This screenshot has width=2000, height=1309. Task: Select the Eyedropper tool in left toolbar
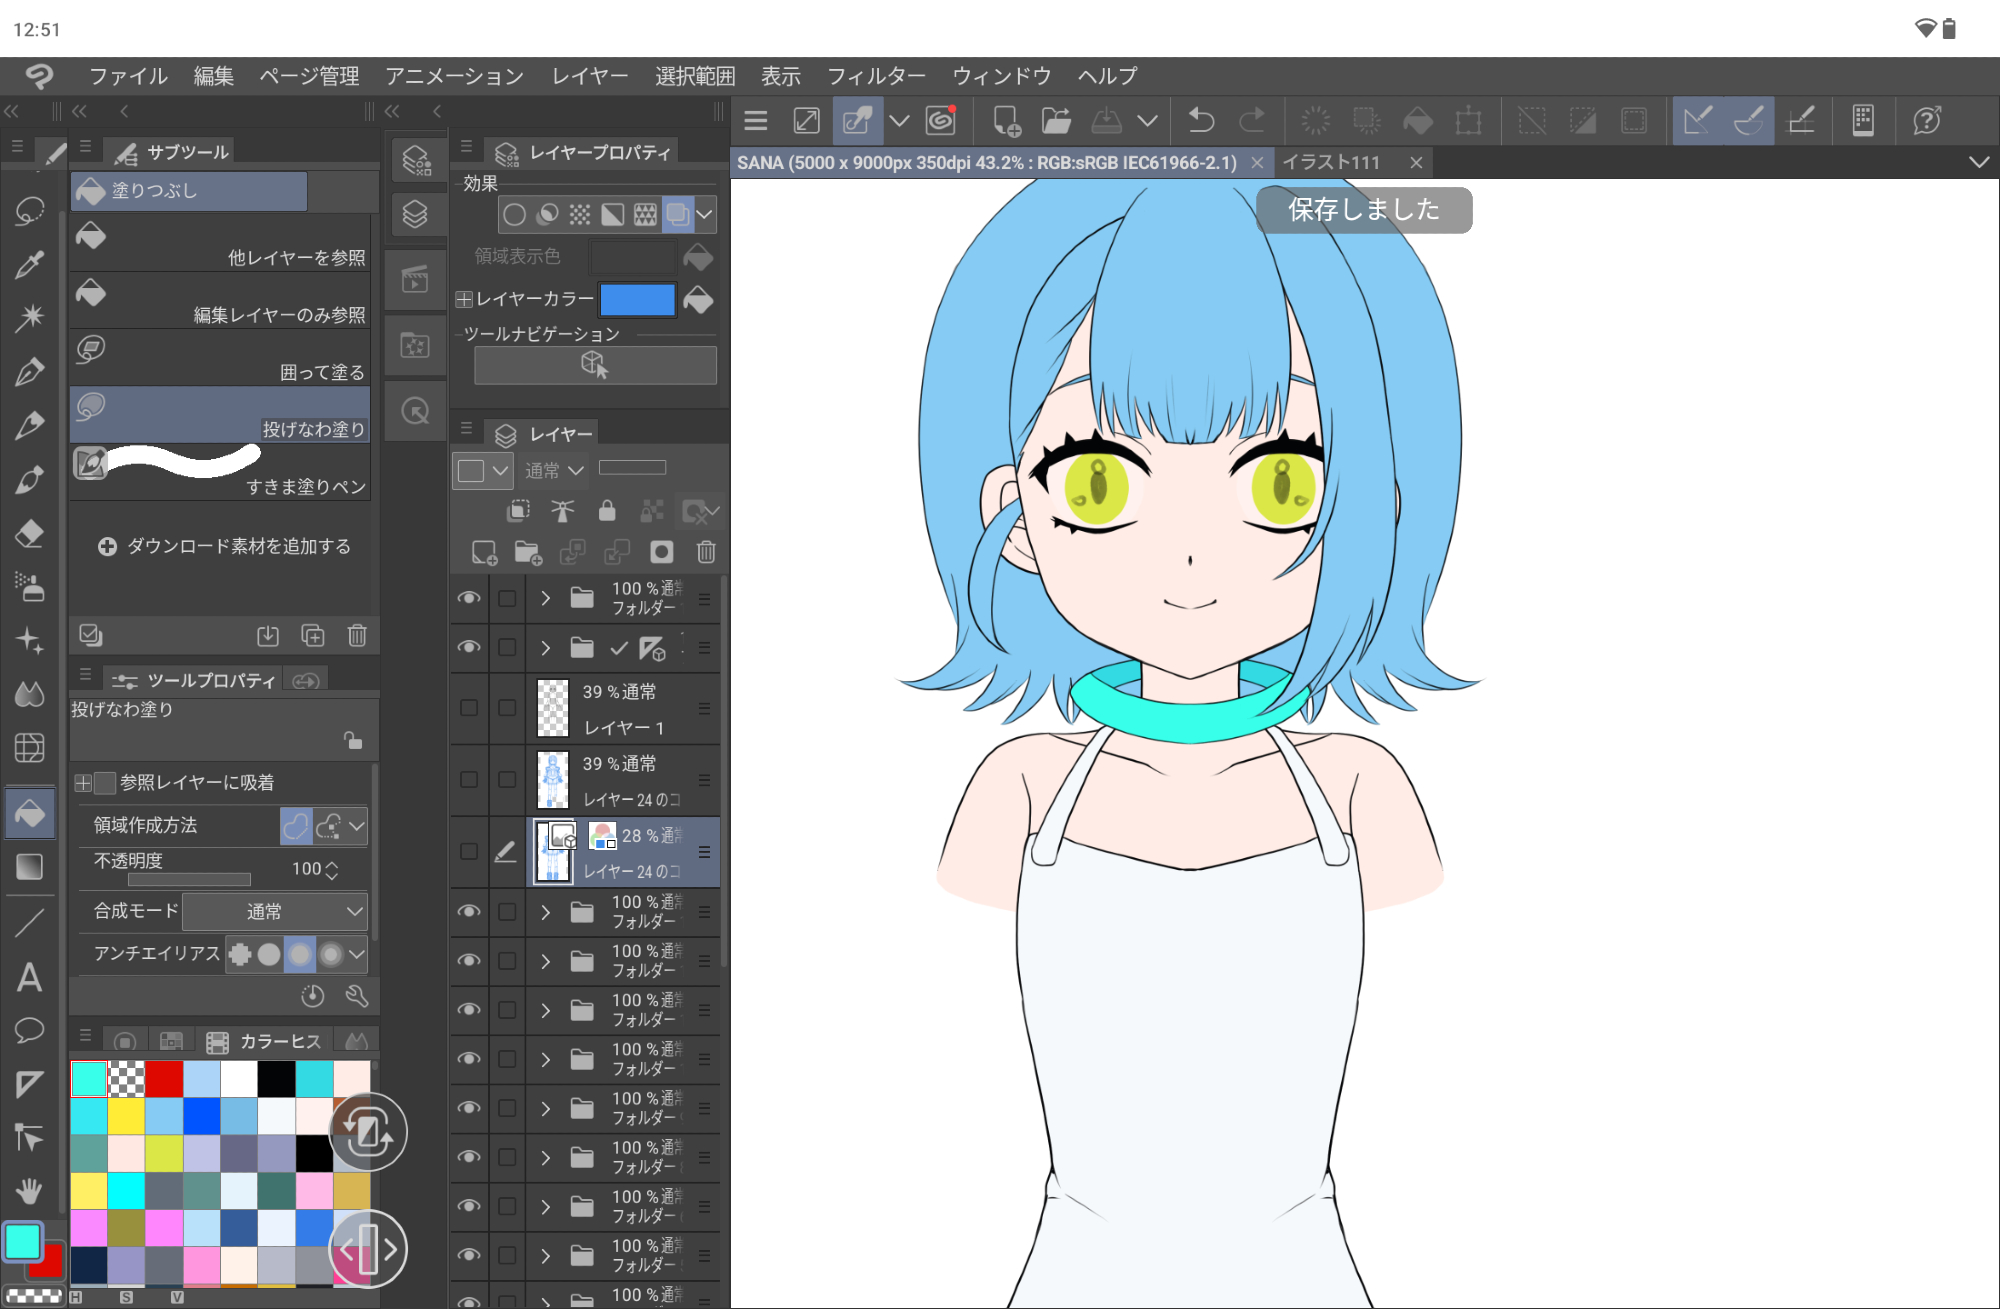(x=29, y=264)
